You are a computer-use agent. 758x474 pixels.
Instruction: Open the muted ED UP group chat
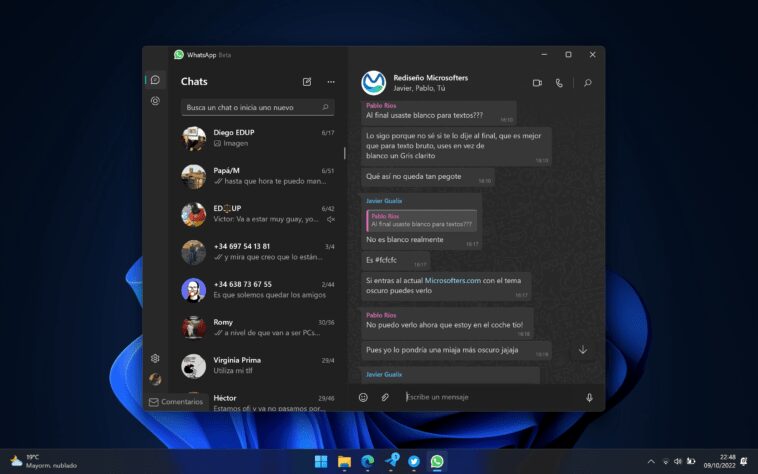point(257,214)
